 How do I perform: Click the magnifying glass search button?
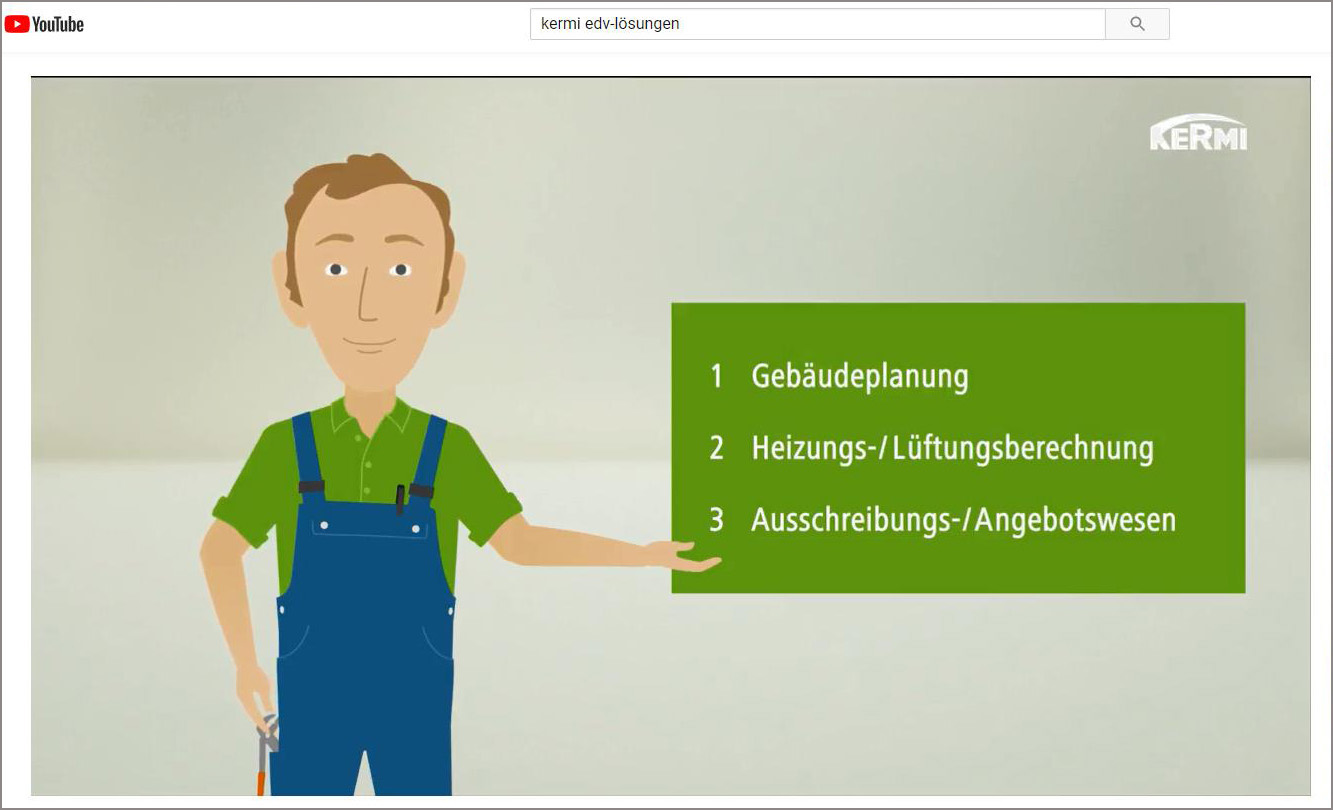(x=1137, y=24)
